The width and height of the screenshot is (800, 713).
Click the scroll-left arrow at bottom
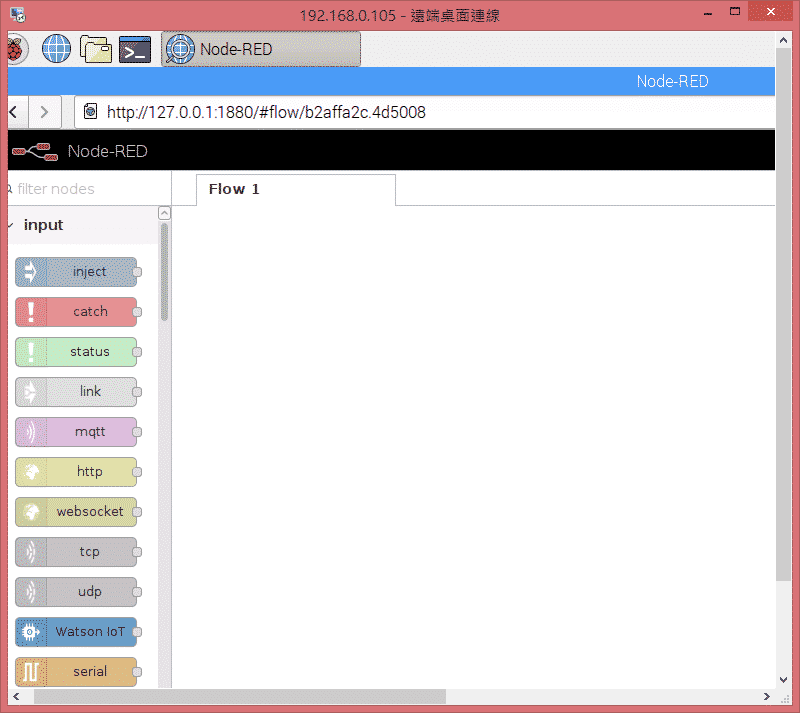[x=16, y=696]
